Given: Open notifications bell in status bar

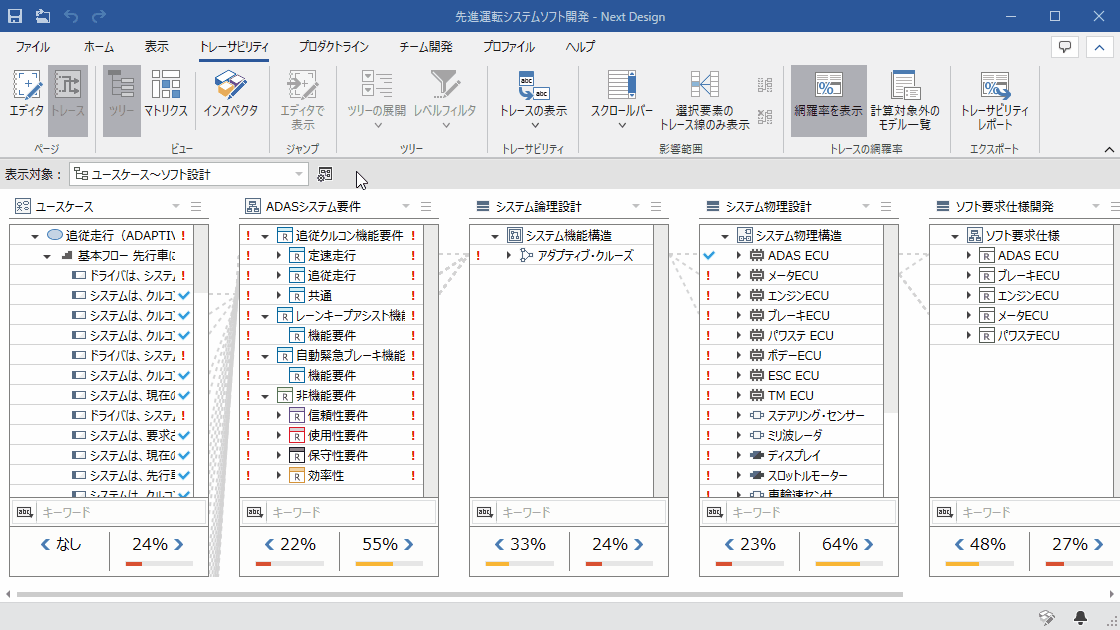Looking at the screenshot, I should pyautogui.click(x=1080, y=617).
